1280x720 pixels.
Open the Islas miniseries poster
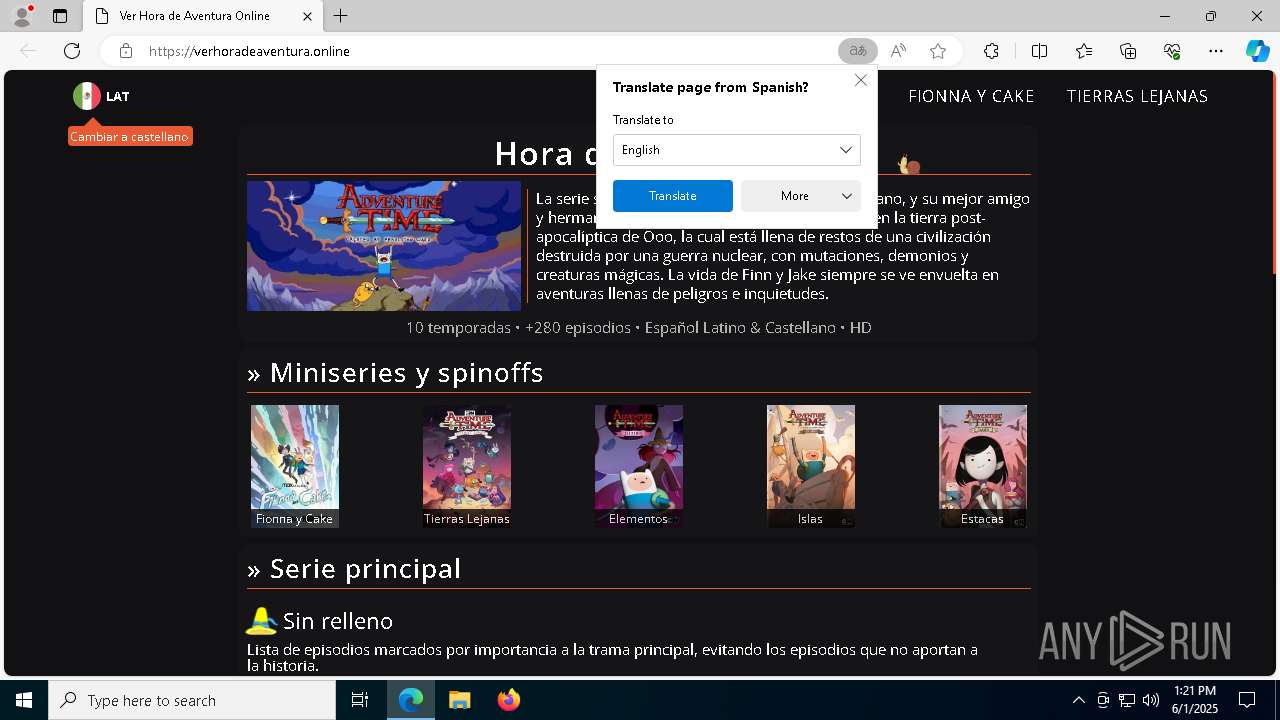click(x=811, y=466)
